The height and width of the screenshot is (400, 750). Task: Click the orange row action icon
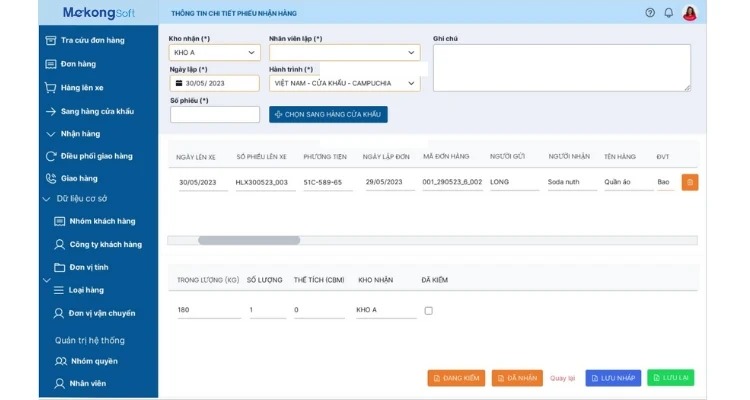(x=689, y=182)
